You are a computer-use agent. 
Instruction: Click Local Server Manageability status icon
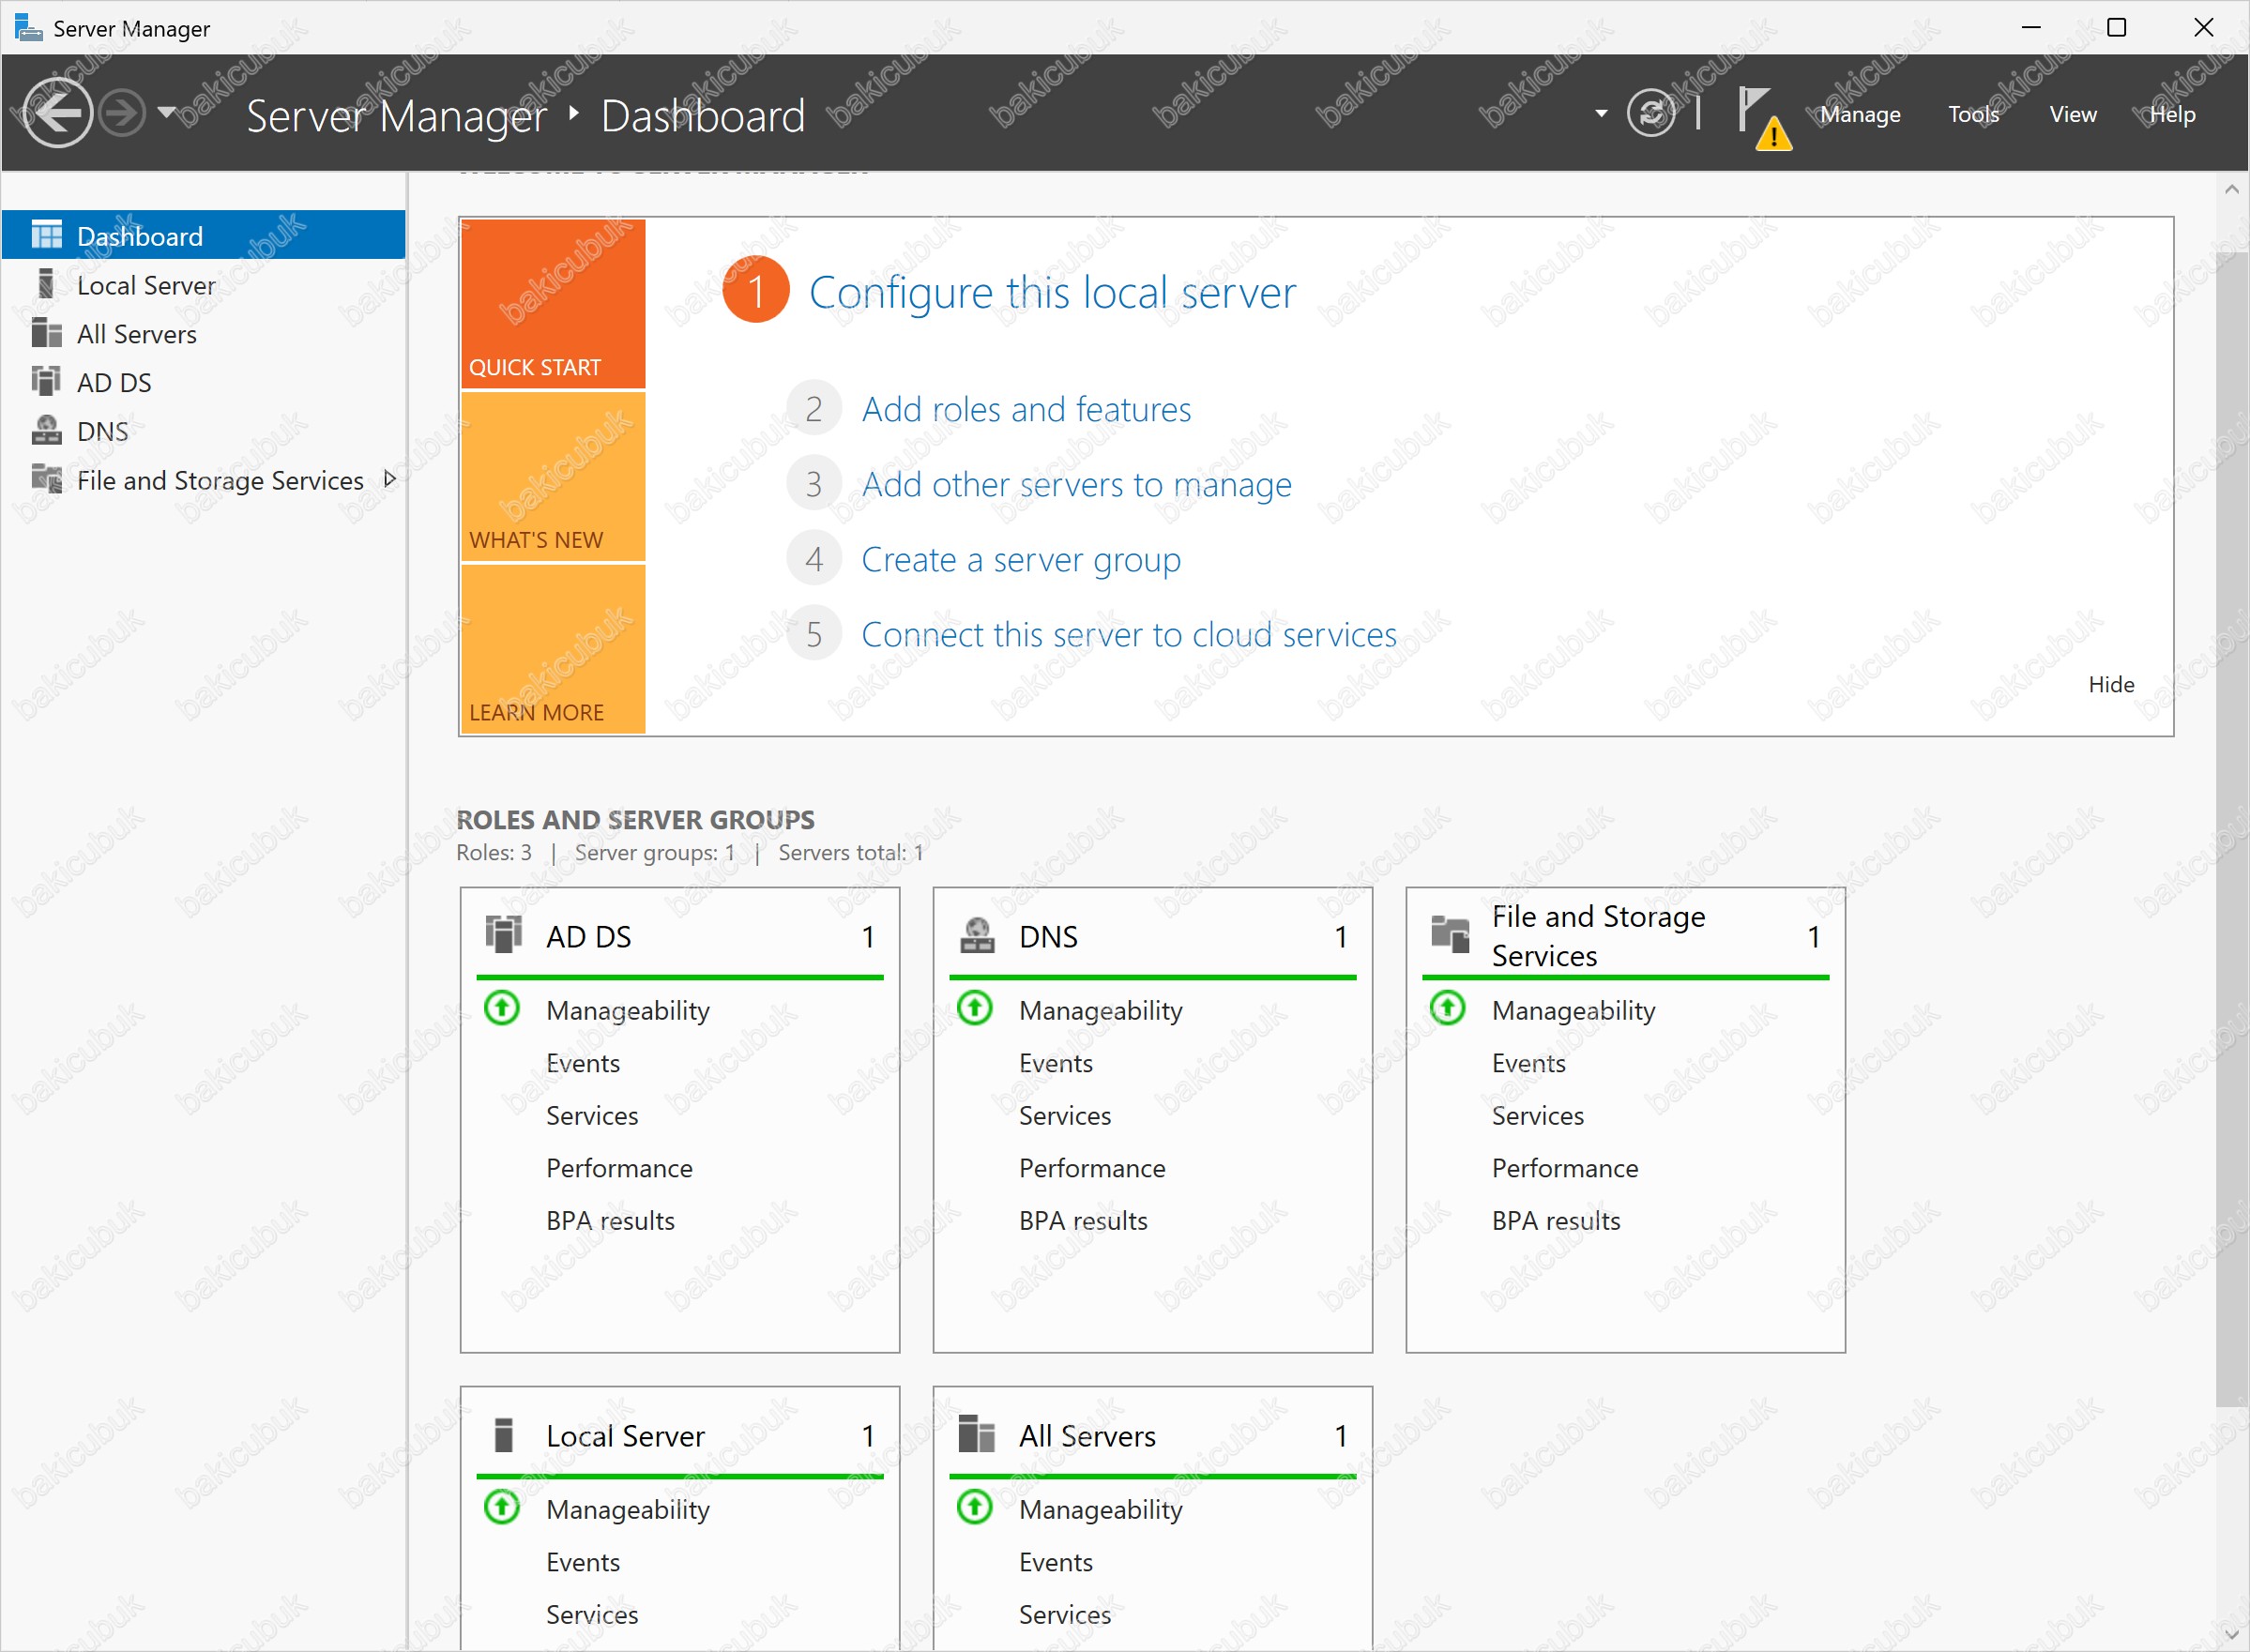(x=502, y=1507)
